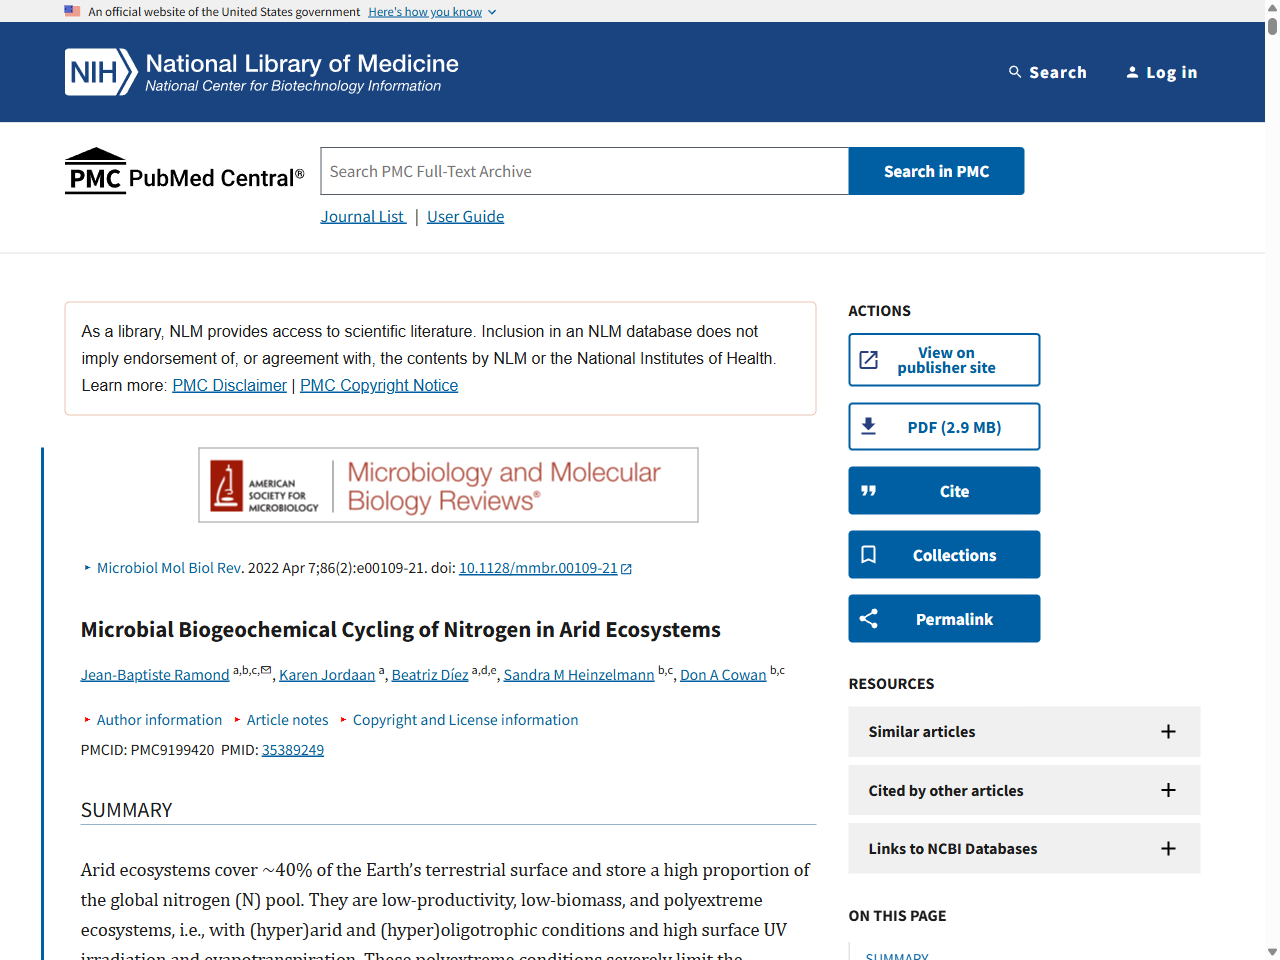This screenshot has height=960, width=1280.
Task: Open the PMID 35389249 link
Action: pos(293,749)
